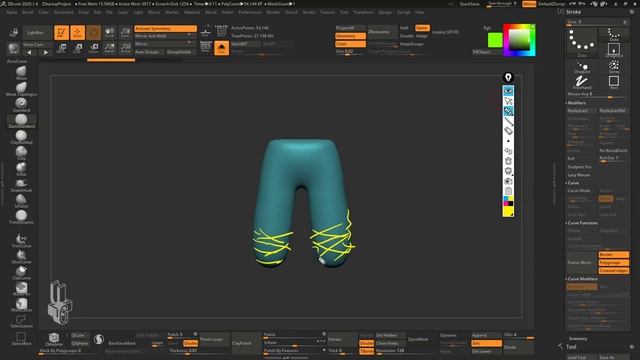Pick the overlay toolbar cursor tool
This screenshot has height=360, width=640.
point(508,101)
